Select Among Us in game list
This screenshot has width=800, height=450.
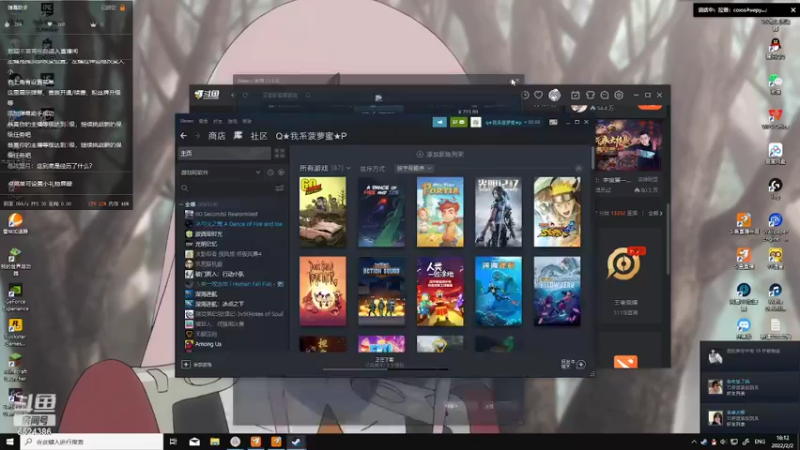[203, 344]
